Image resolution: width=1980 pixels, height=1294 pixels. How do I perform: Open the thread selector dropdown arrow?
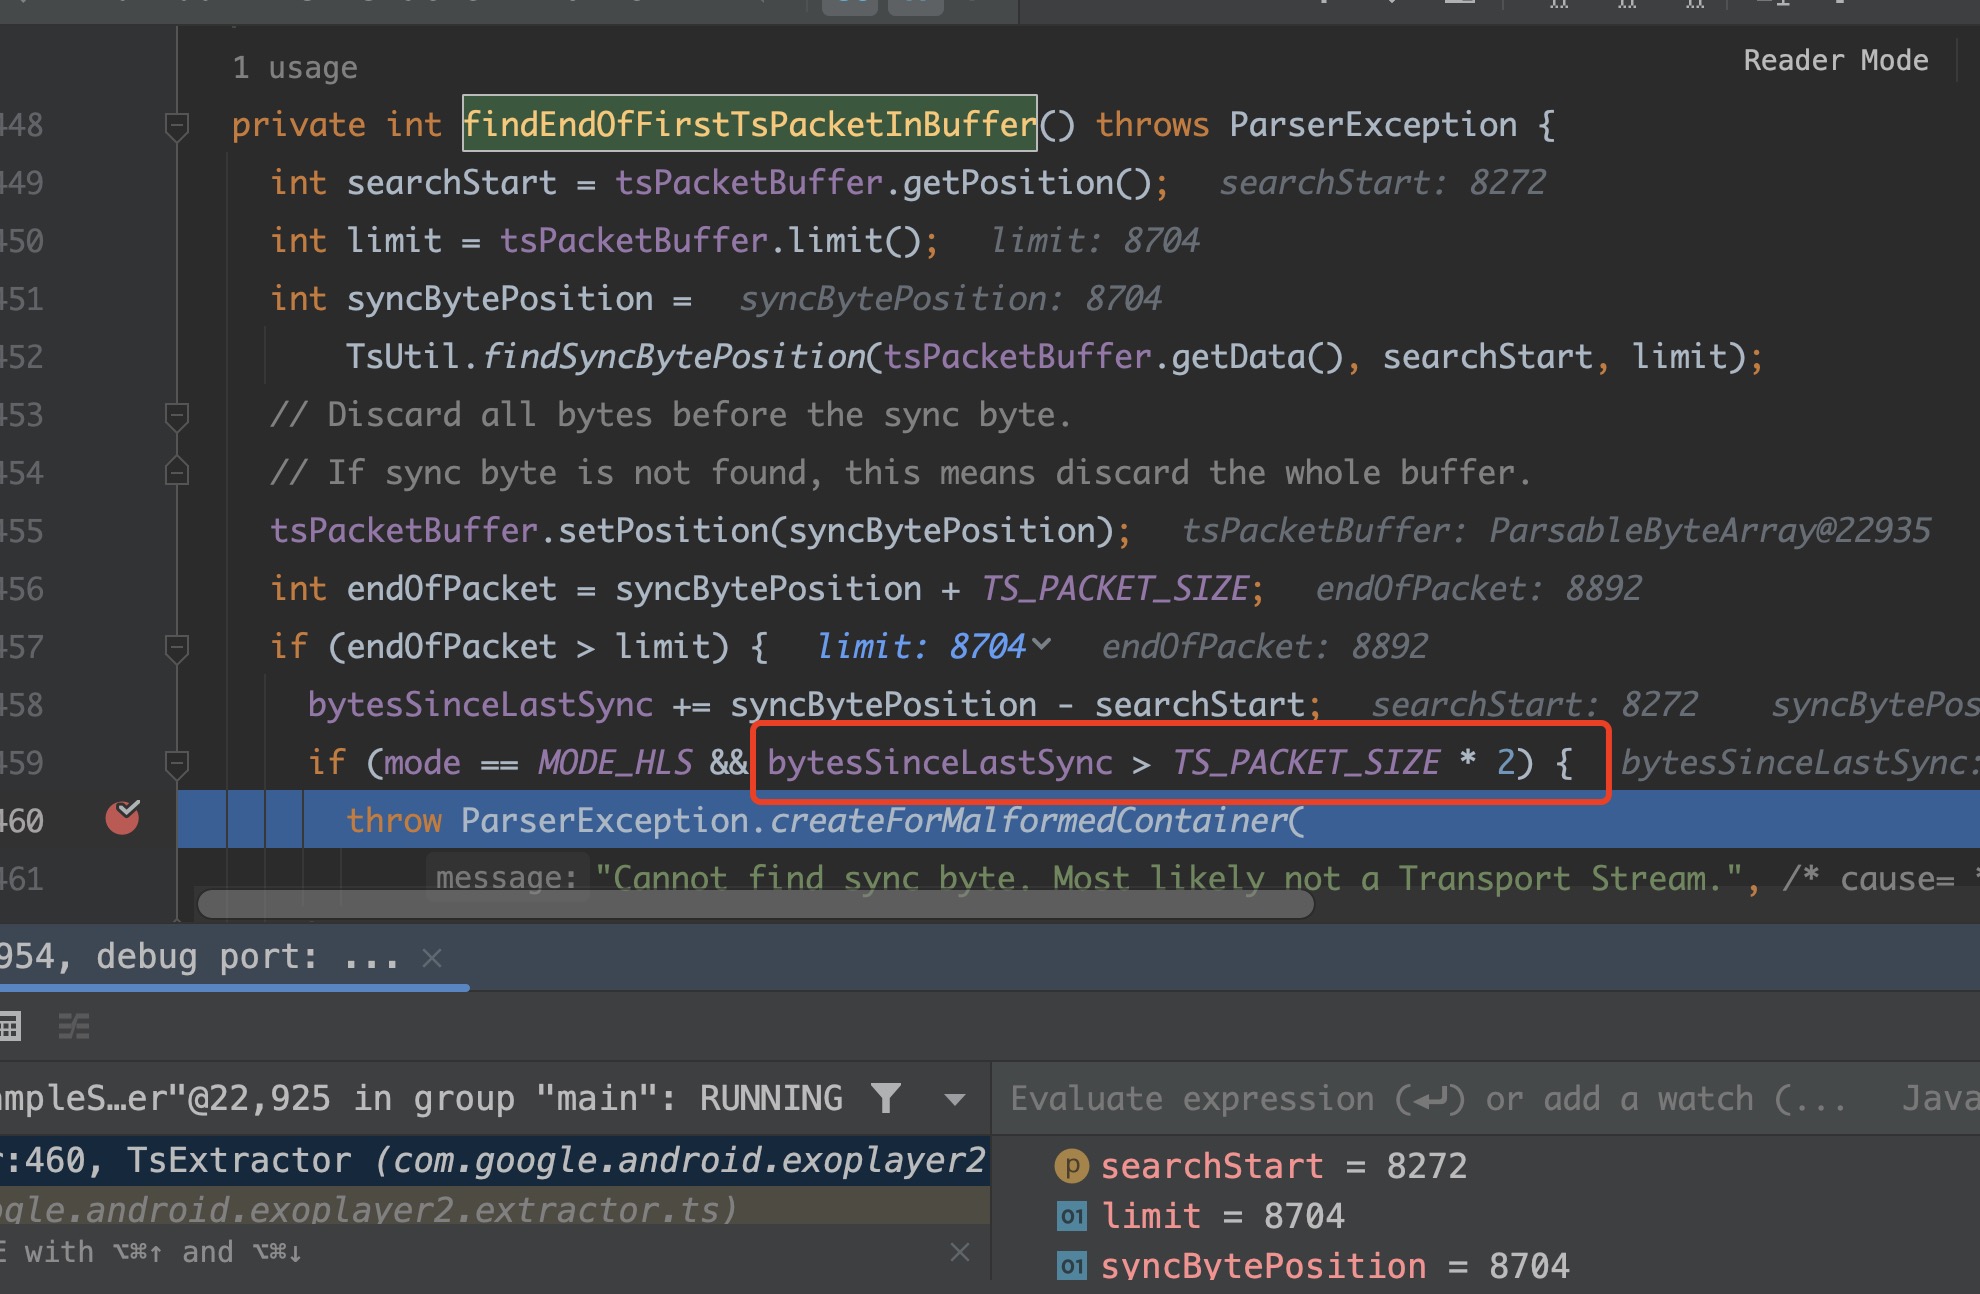point(955,1099)
